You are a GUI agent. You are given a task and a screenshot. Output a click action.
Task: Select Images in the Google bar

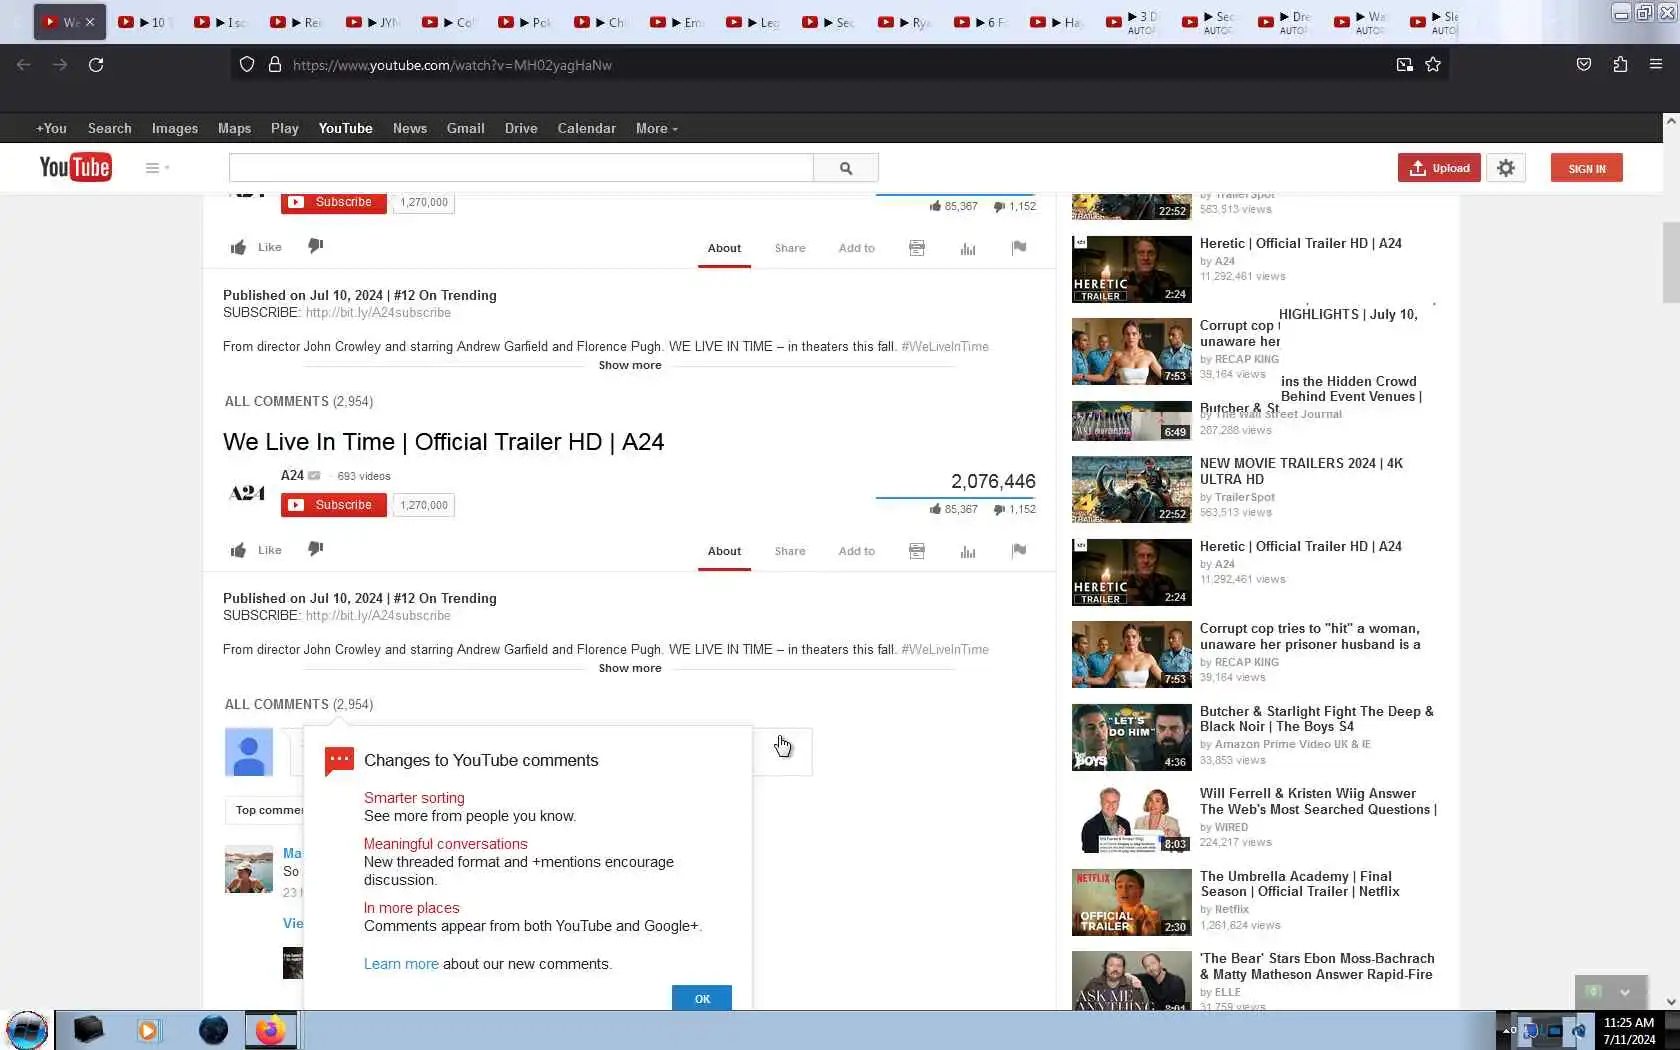[x=175, y=128]
